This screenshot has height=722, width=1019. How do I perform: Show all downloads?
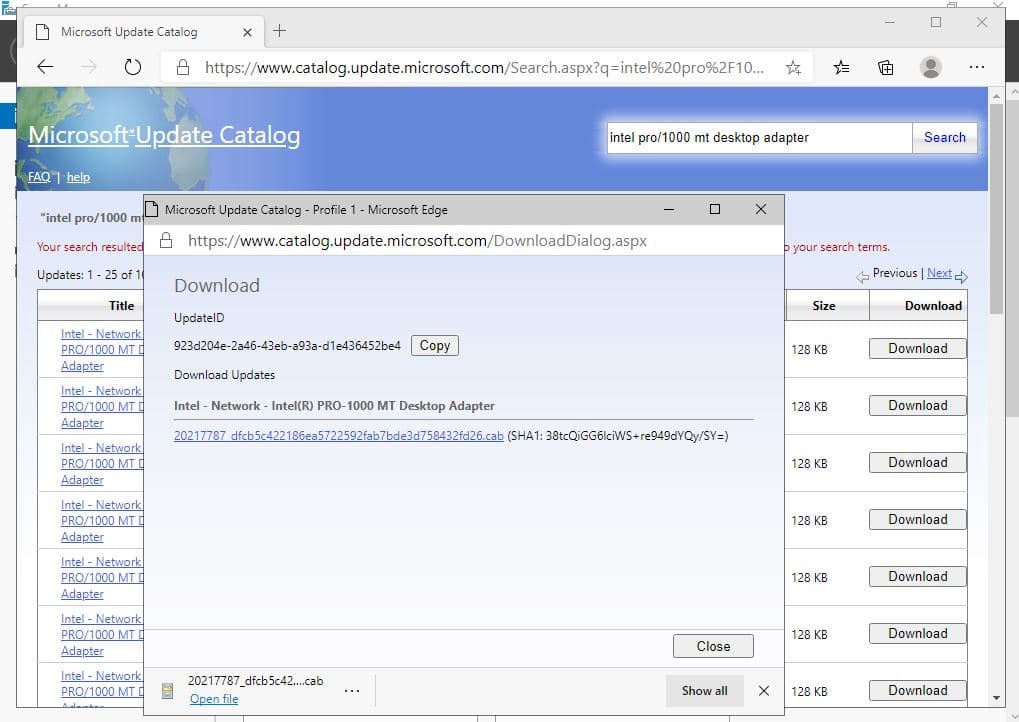(705, 690)
